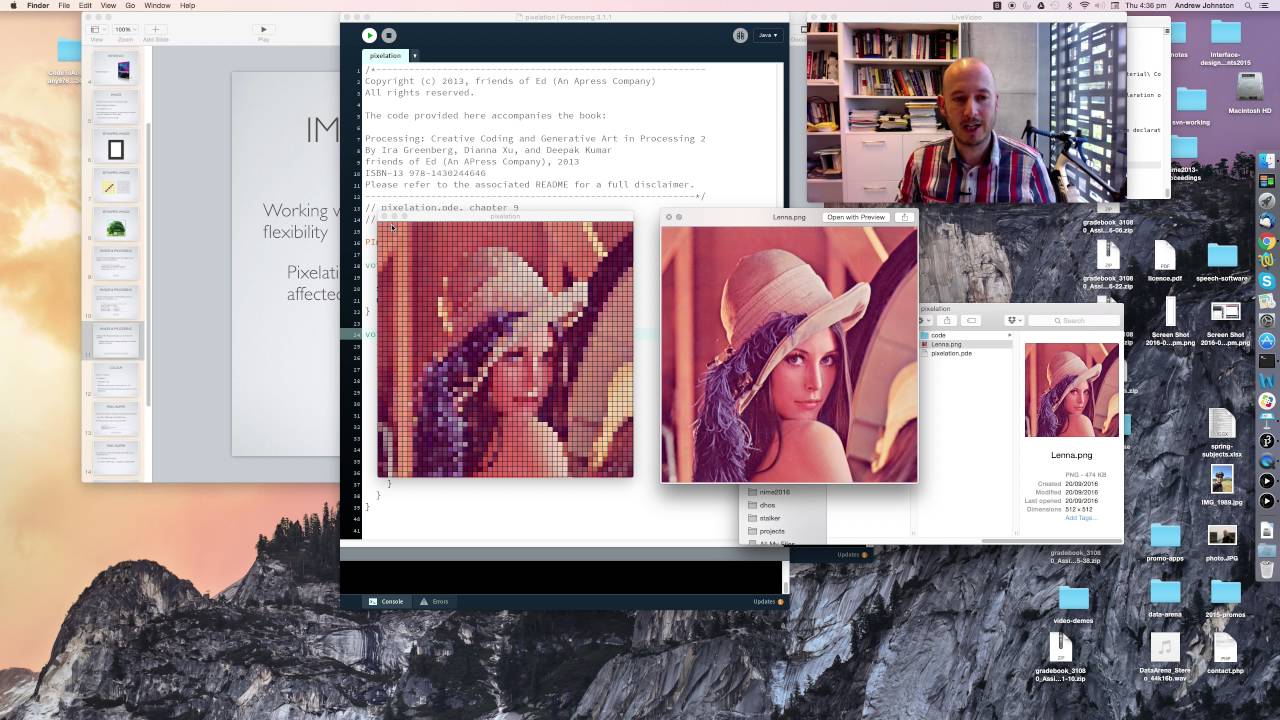Open Google Chrome from the Dock
The image size is (1280, 720).
point(1267,241)
